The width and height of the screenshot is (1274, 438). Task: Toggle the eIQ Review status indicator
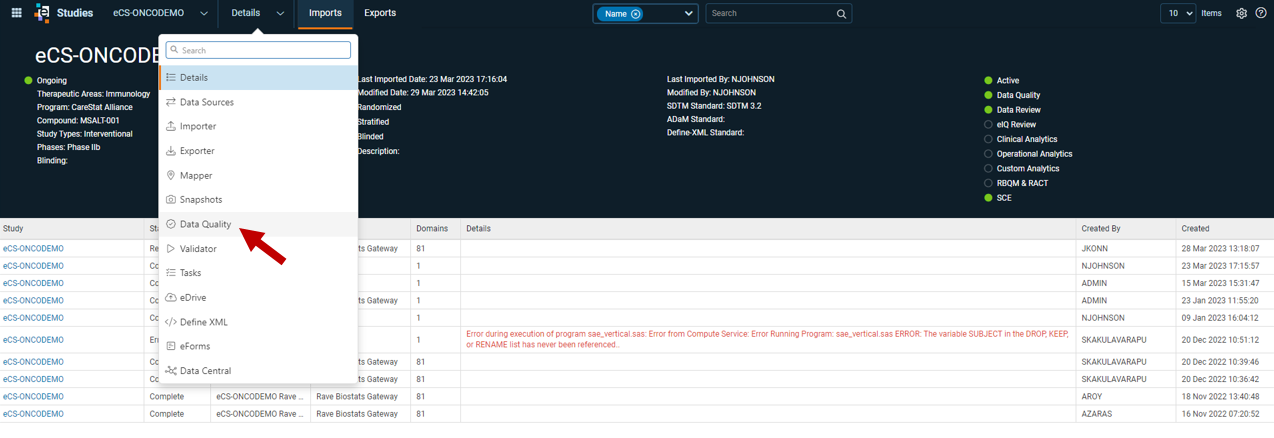(x=988, y=125)
